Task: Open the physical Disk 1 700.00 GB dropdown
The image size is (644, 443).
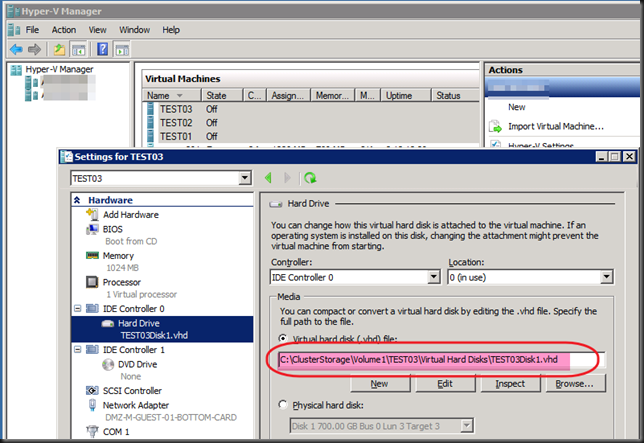Action: coord(467,426)
